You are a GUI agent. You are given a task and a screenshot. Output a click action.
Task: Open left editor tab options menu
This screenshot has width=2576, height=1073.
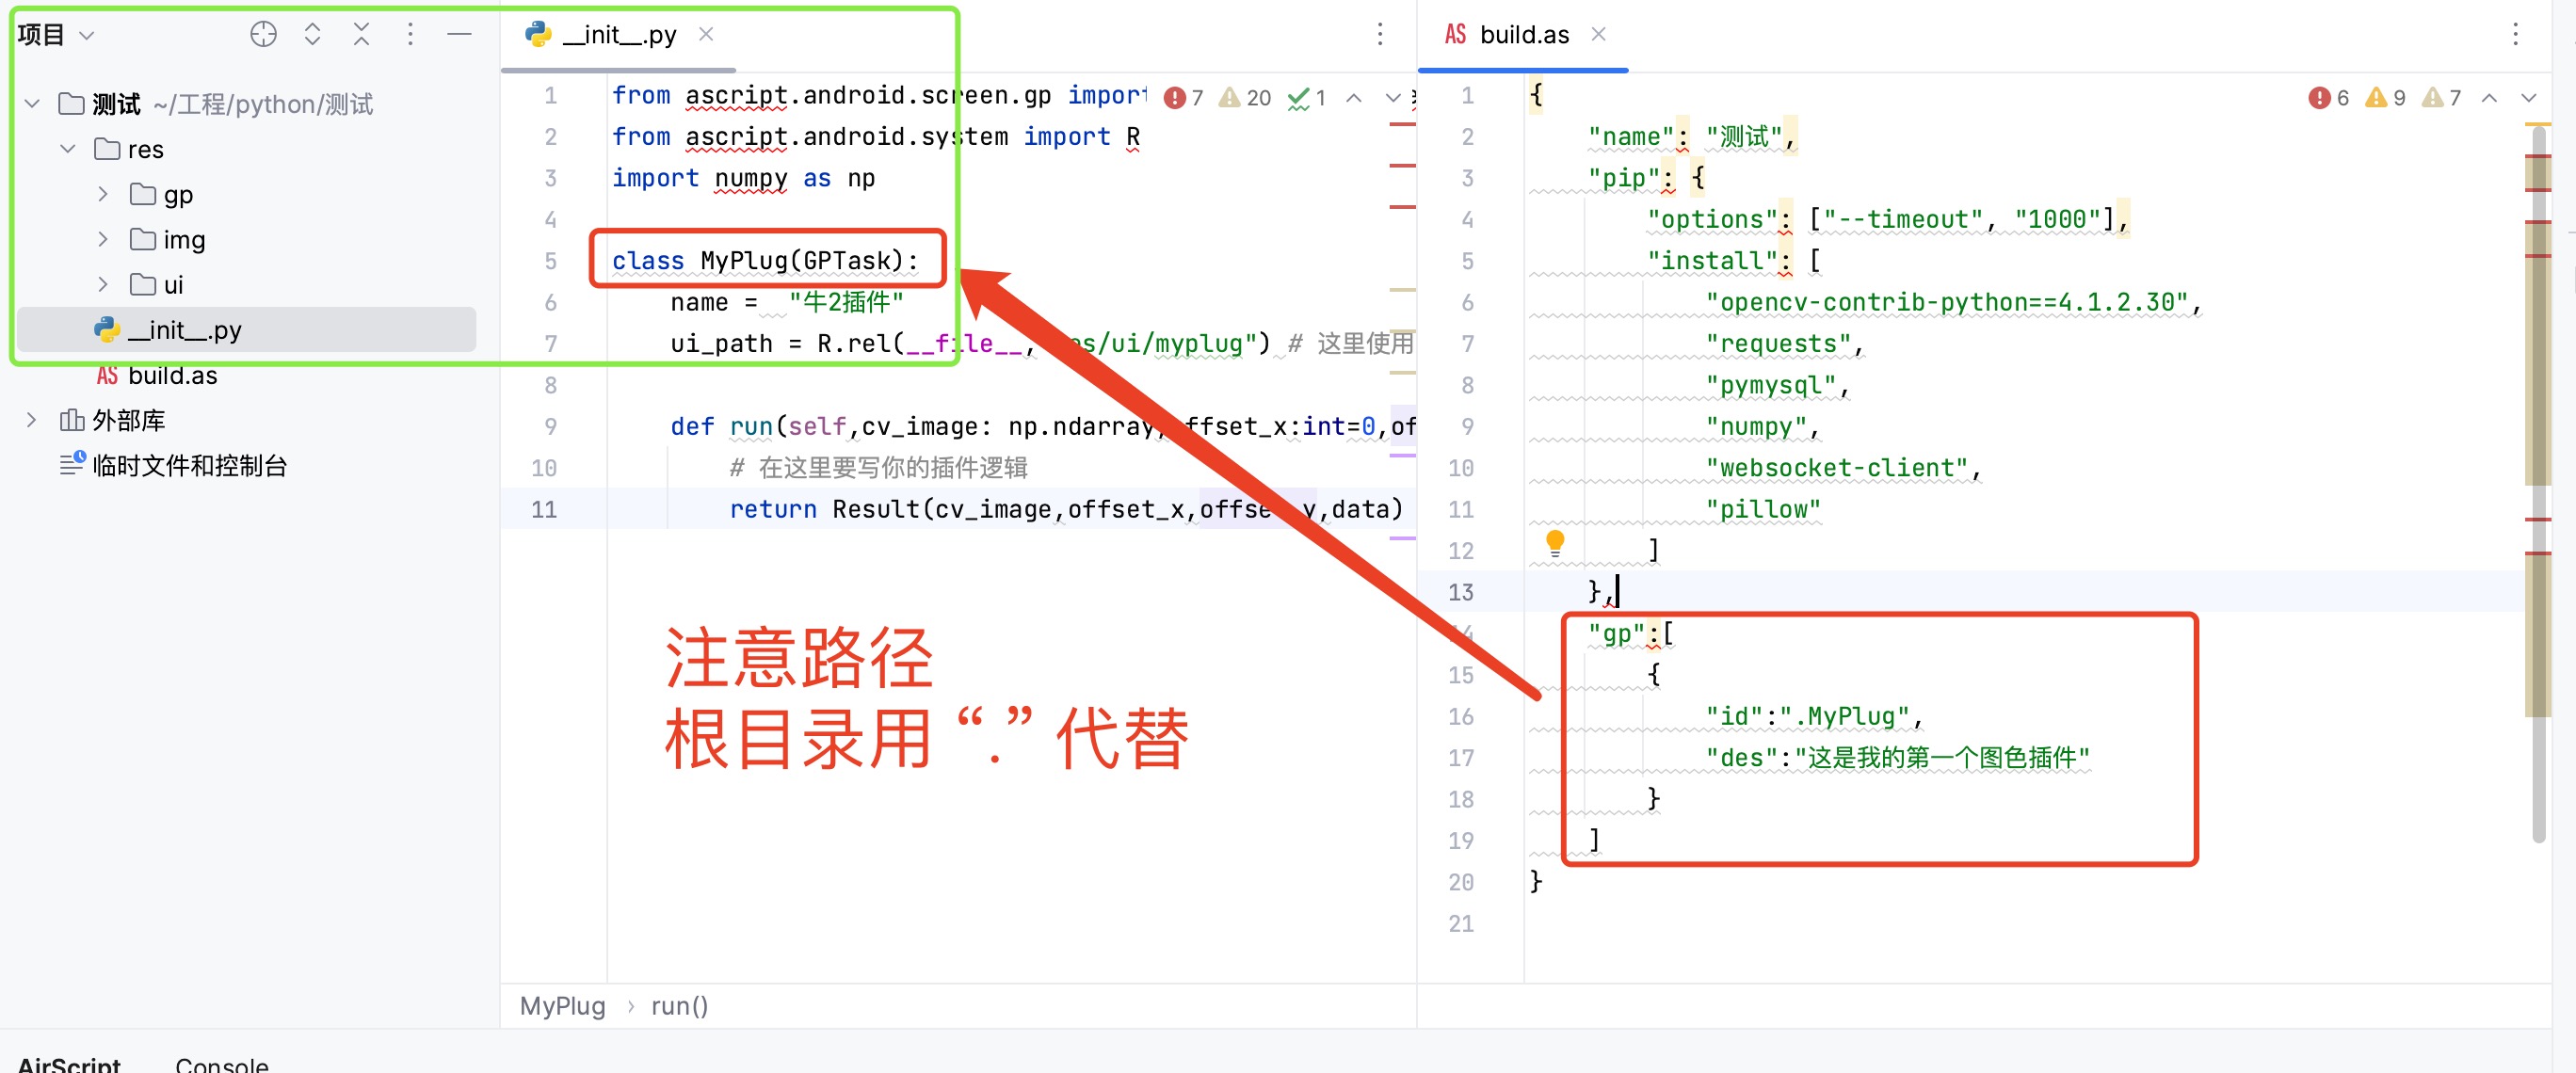[1380, 34]
